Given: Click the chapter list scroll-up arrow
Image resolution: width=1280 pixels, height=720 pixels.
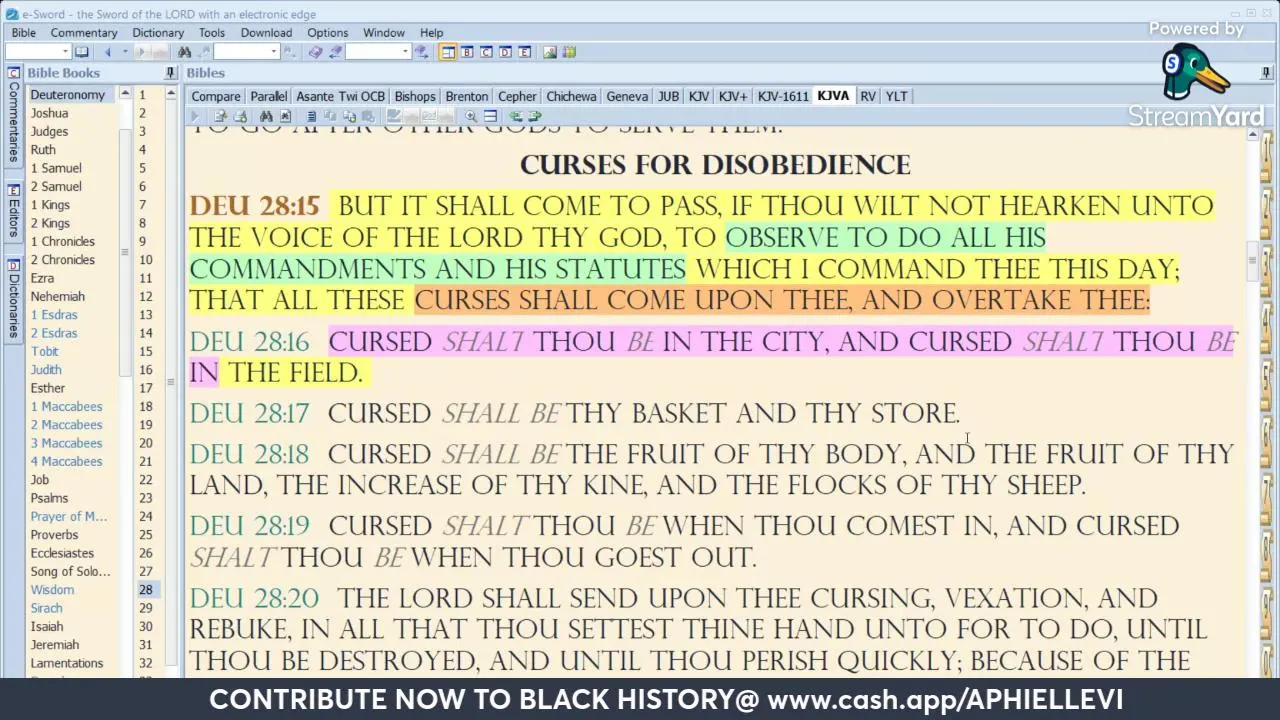Looking at the screenshot, I should click(171, 94).
